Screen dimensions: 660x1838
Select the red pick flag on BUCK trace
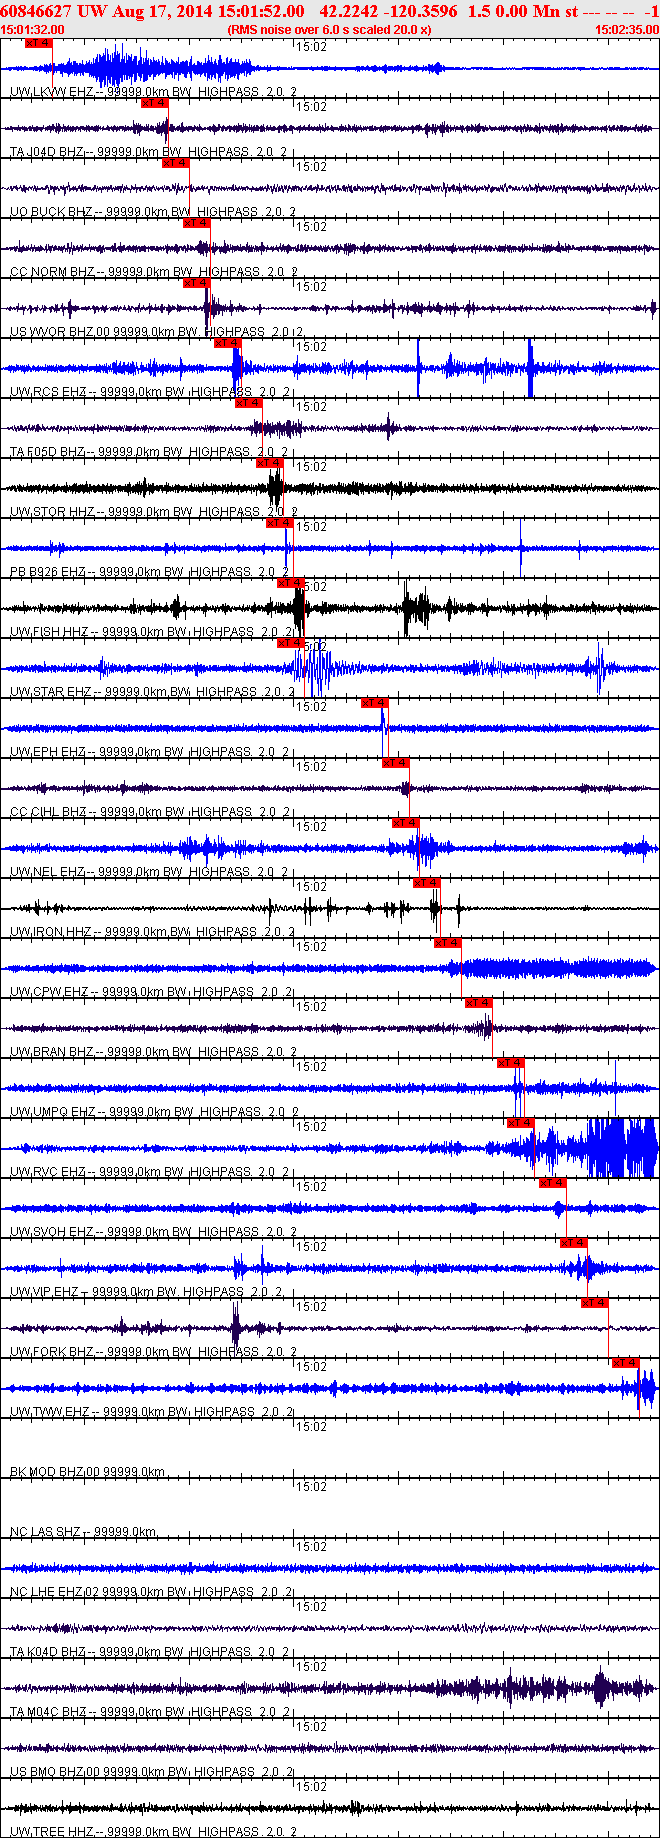pyautogui.click(x=175, y=163)
